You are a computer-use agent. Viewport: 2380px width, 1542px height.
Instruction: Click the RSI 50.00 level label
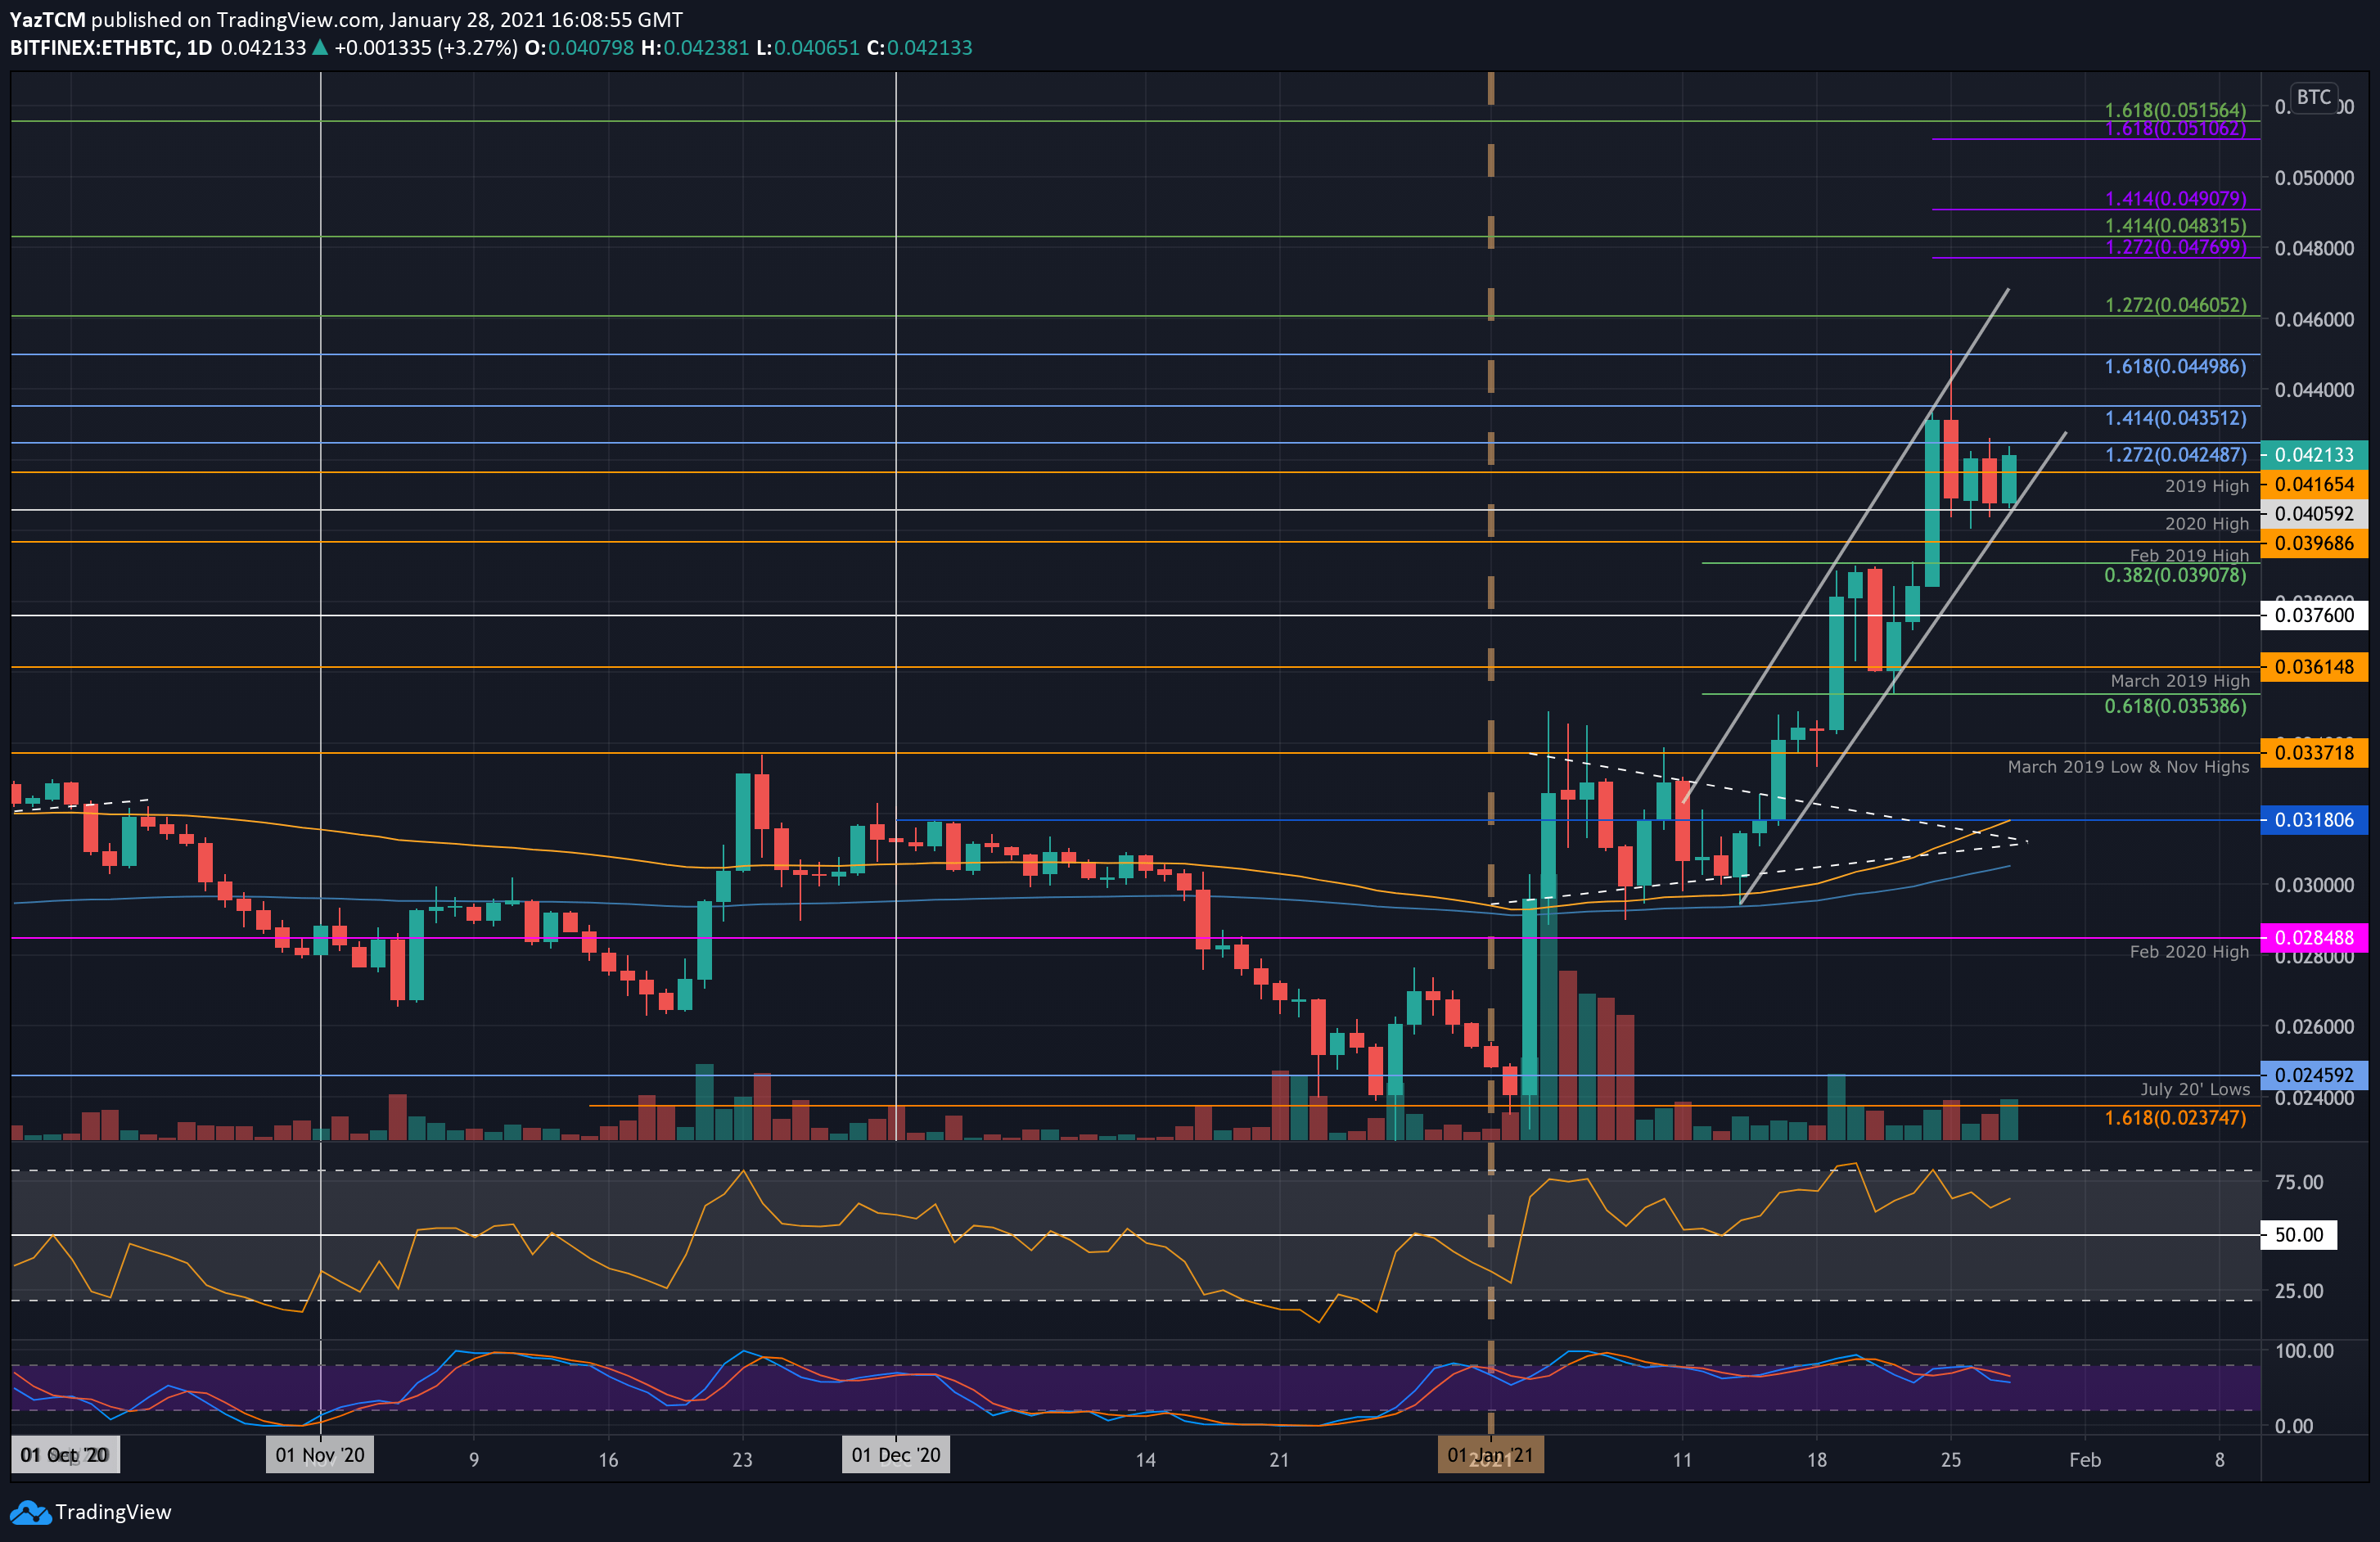point(2299,1235)
